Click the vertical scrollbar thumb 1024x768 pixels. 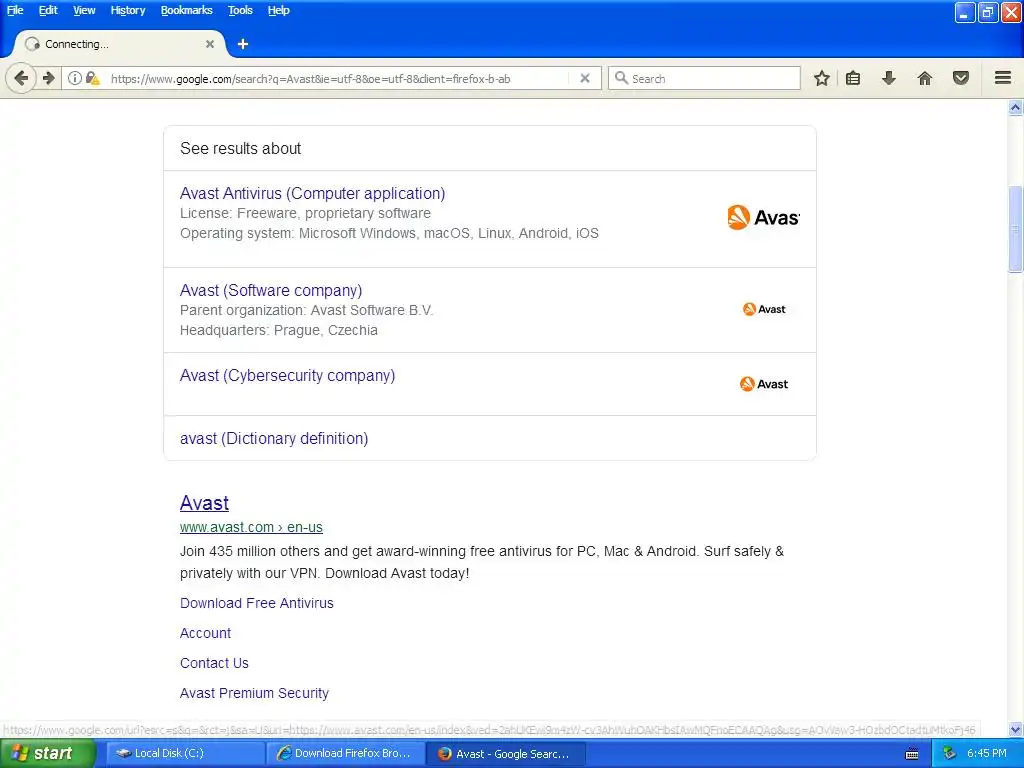pyautogui.click(x=1016, y=229)
